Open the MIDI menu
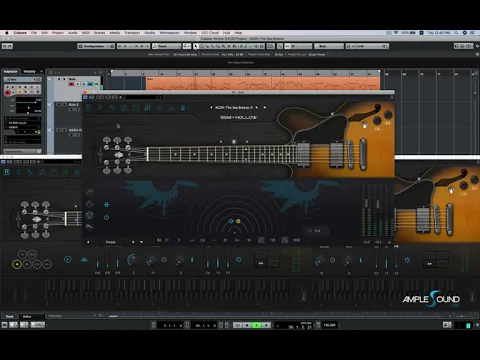 [x=86, y=33]
